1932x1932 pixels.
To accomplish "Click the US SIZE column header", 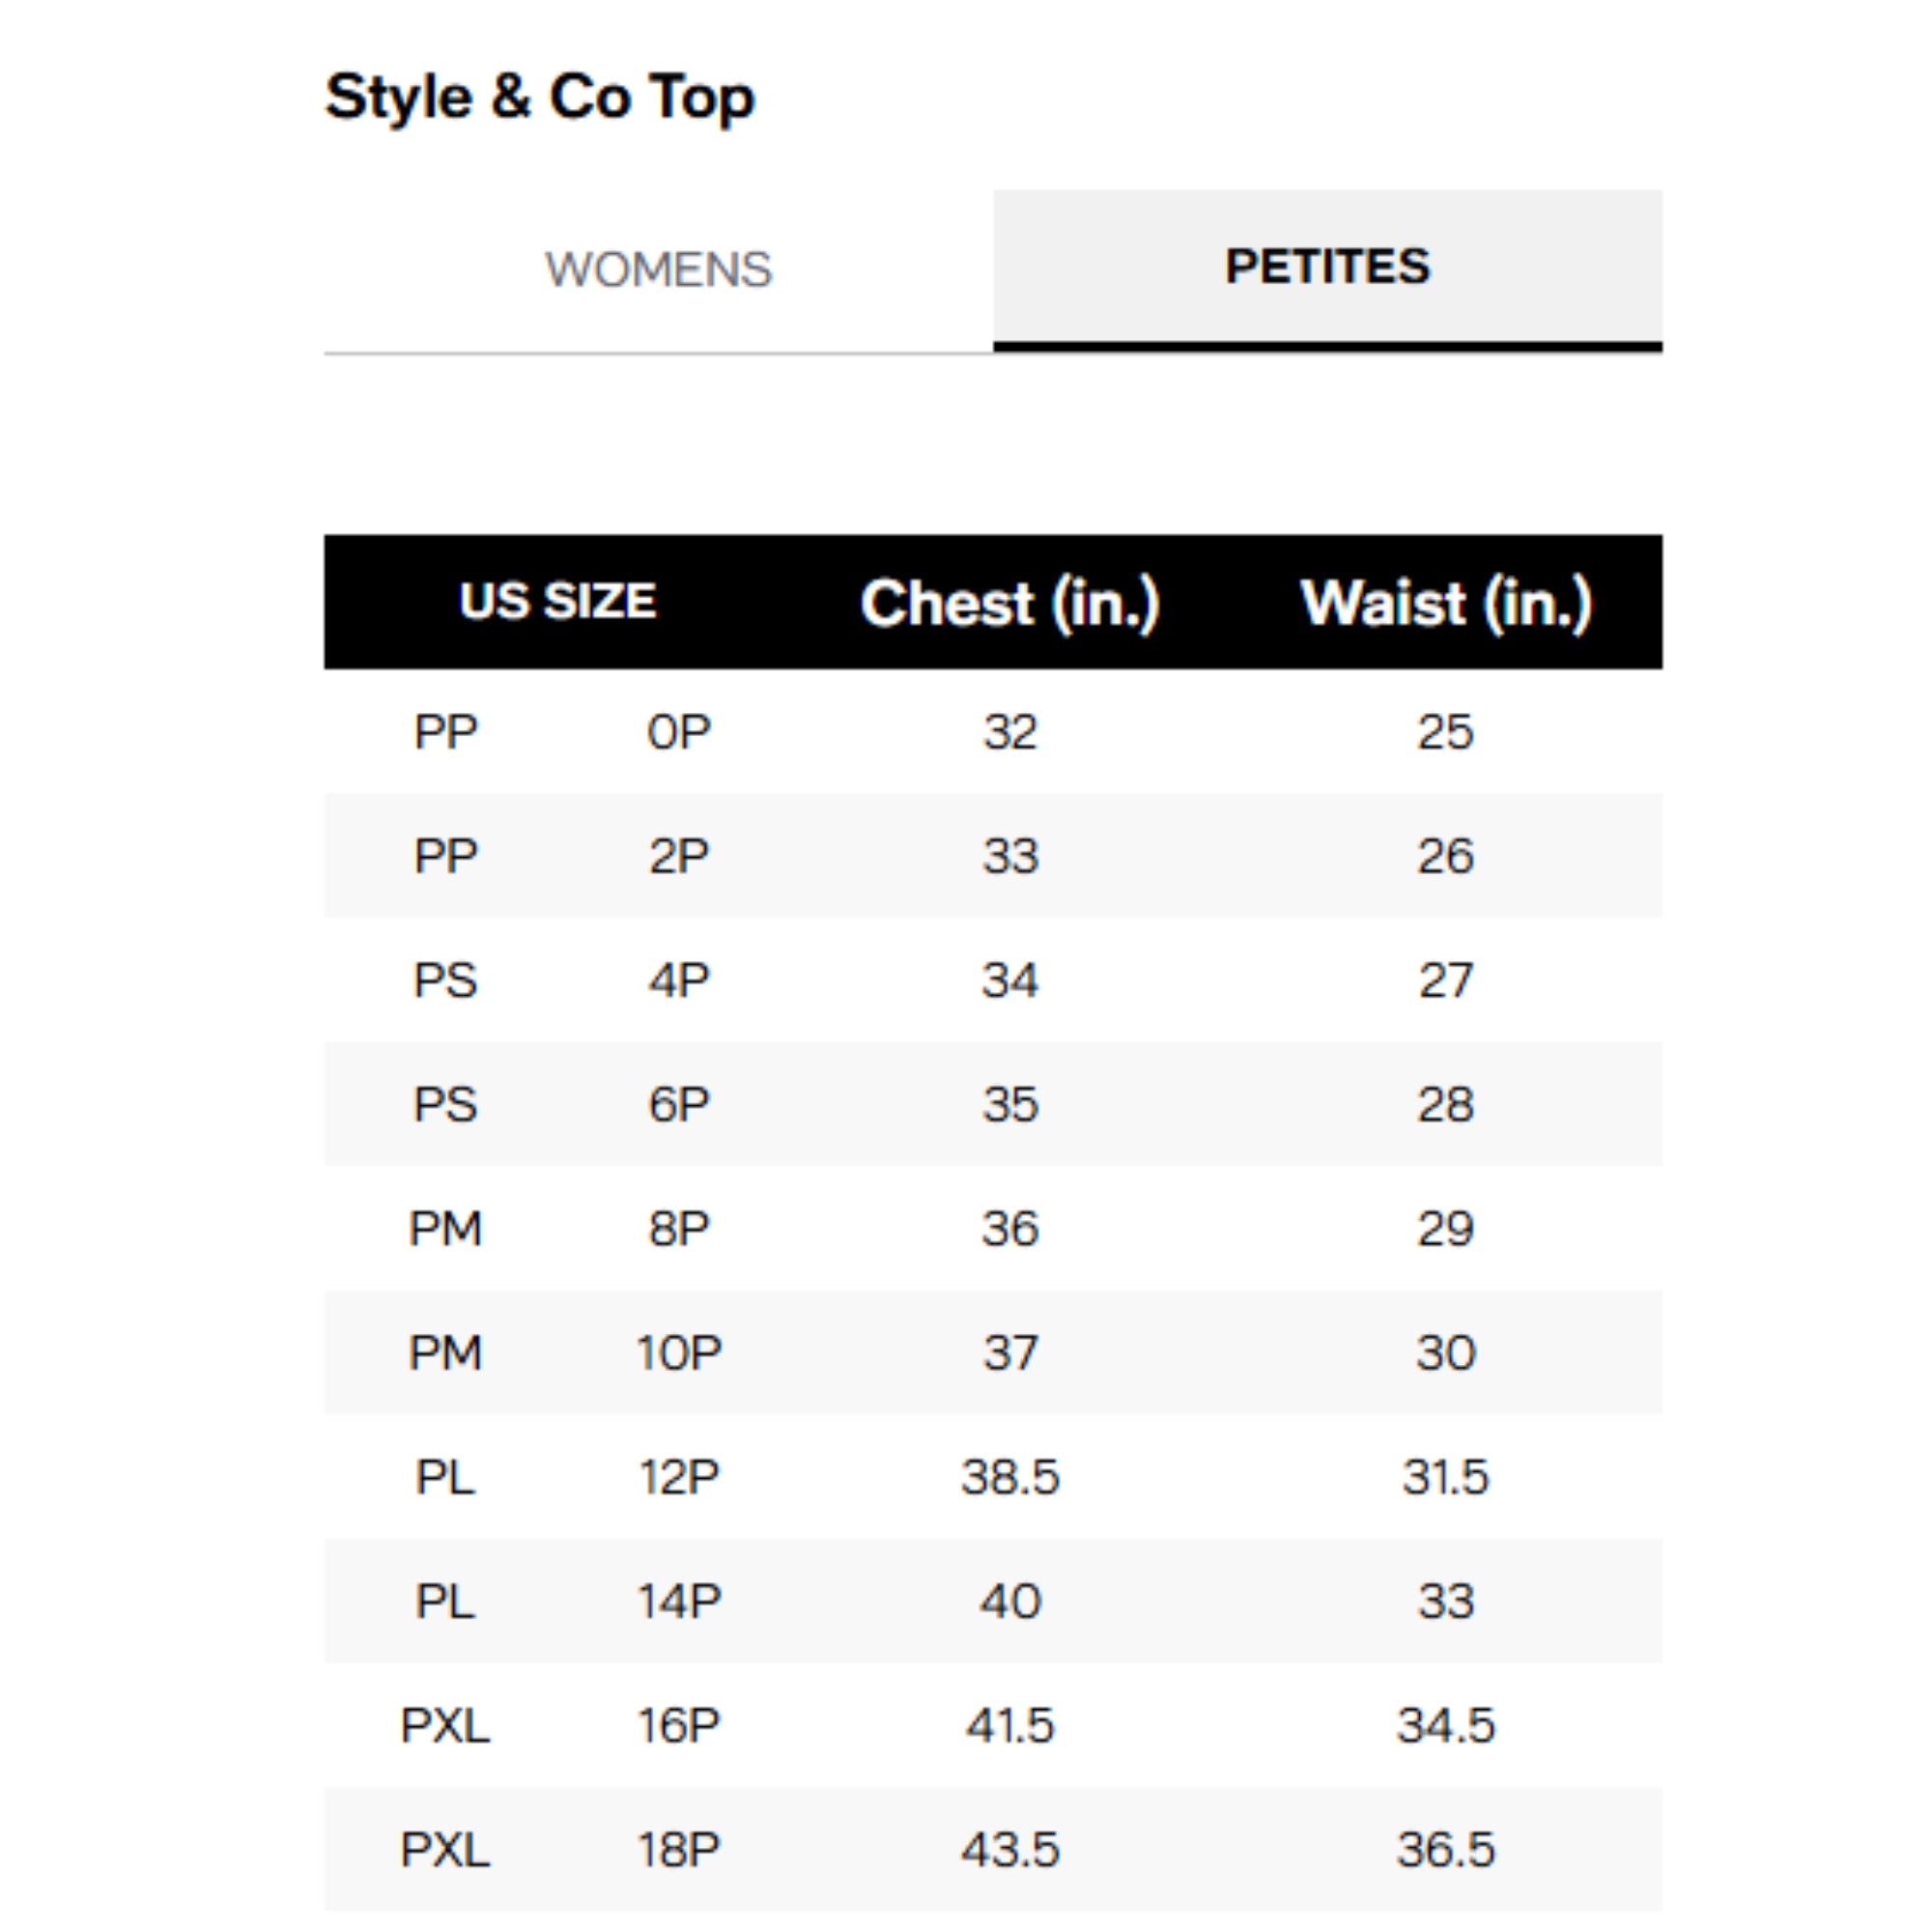I will point(557,601).
